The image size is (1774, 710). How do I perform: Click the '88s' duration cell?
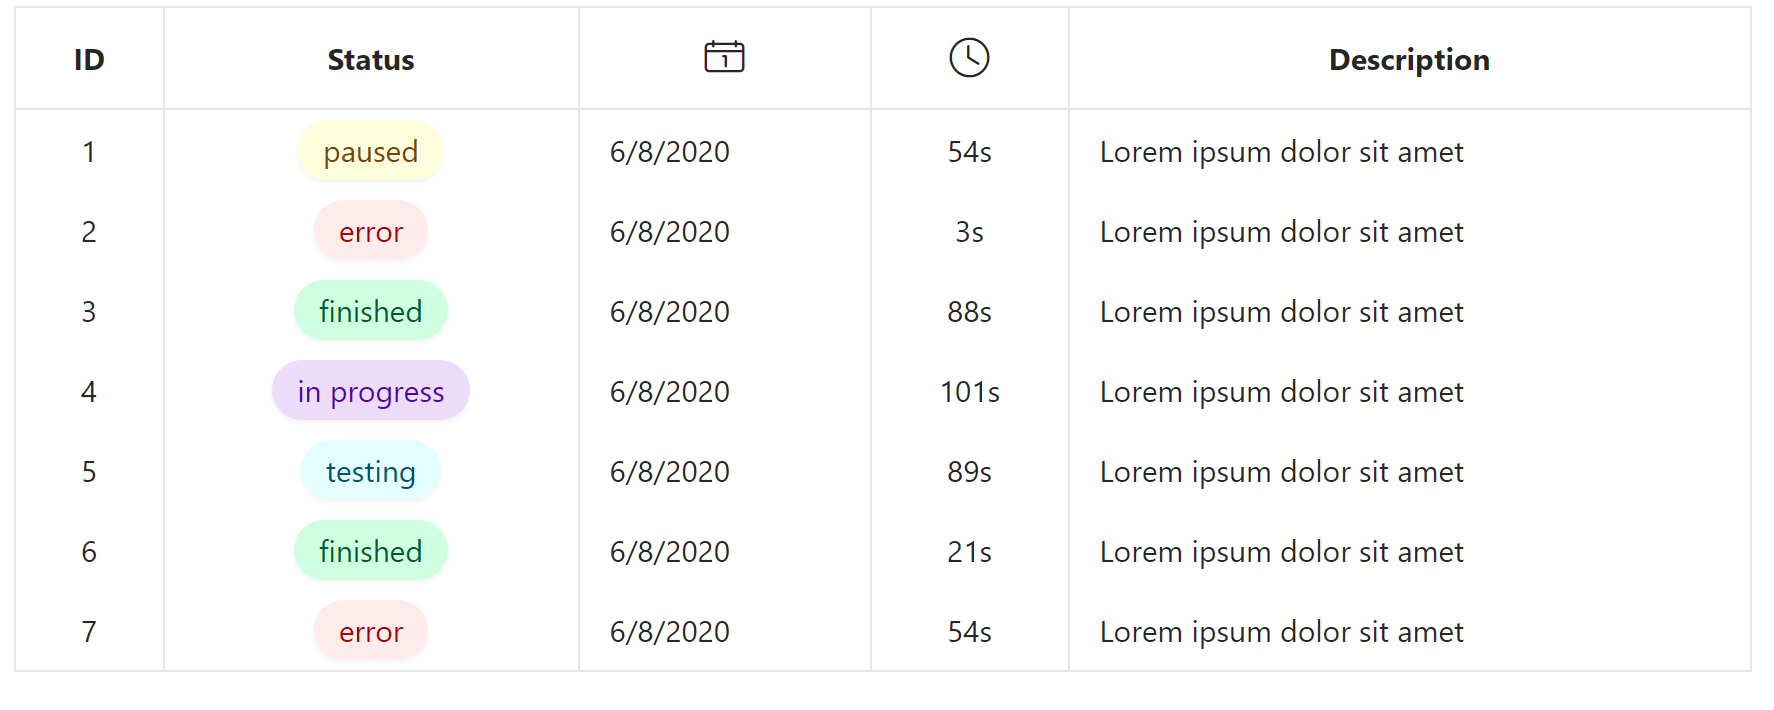970,312
